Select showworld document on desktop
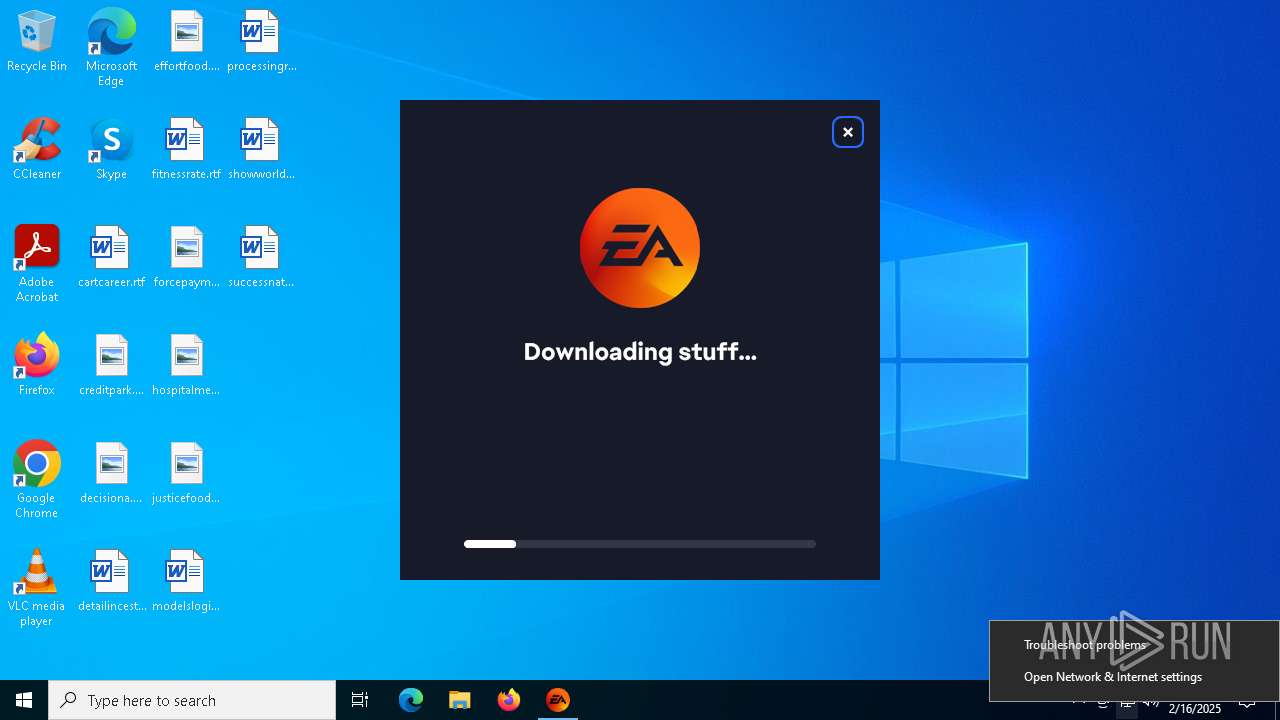This screenshot has width=1280, height=720. coord(261,150)
